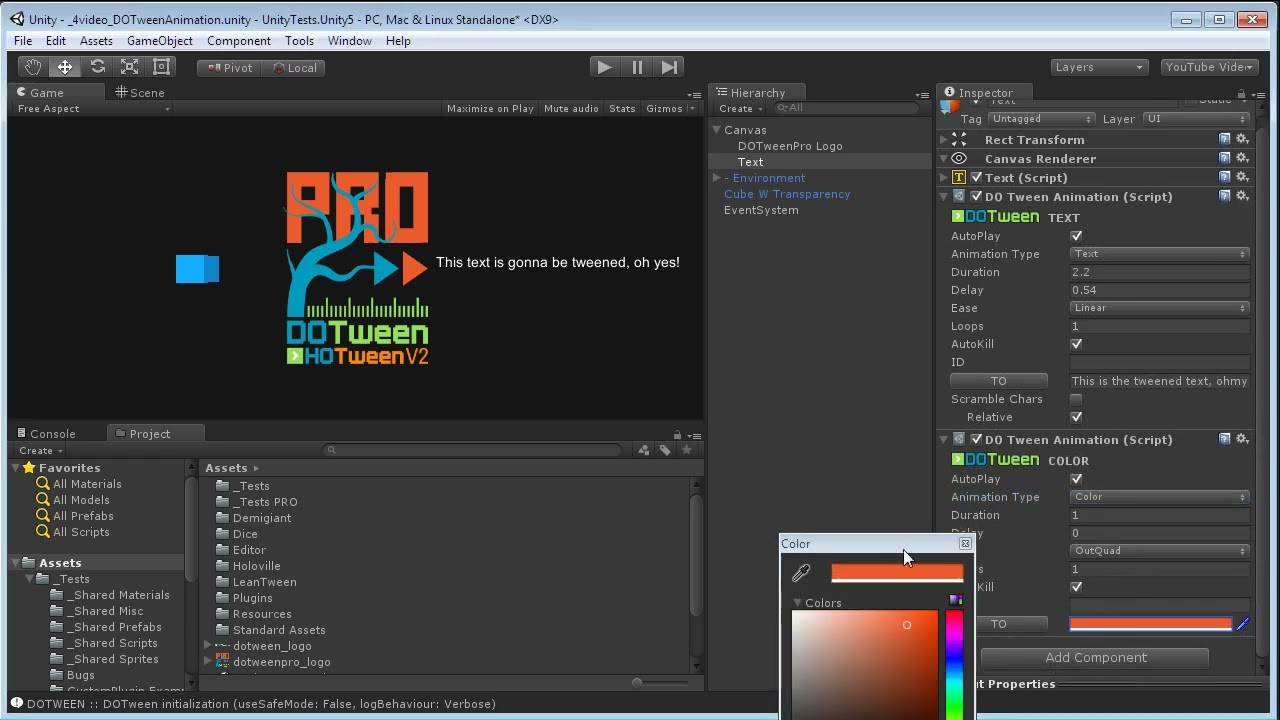1280x720 pixels.
Task: Click the saturation color square
Action: pos(865,664)
